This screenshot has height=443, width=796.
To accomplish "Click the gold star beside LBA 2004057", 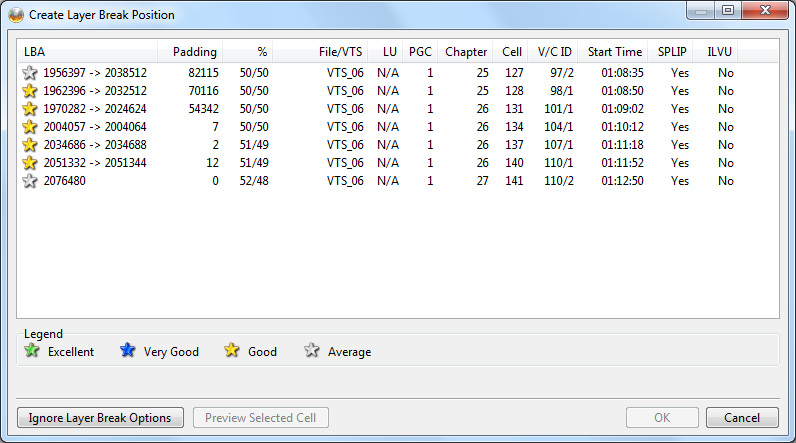I will point(30,127).
